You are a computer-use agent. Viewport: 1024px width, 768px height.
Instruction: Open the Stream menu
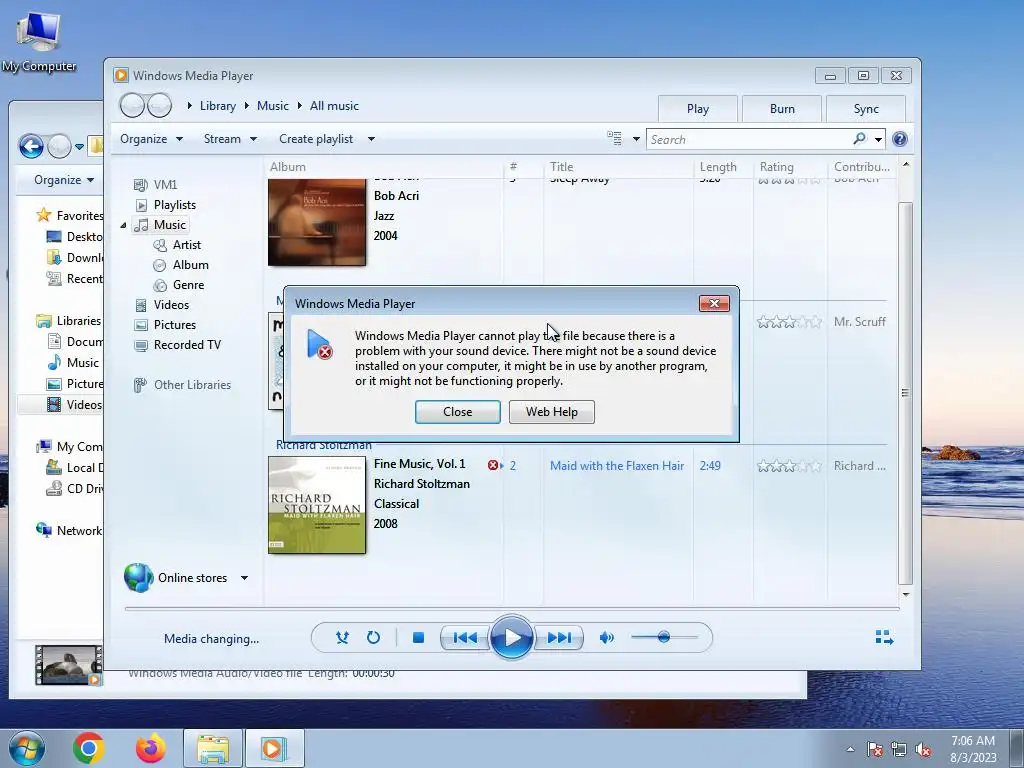230,139
